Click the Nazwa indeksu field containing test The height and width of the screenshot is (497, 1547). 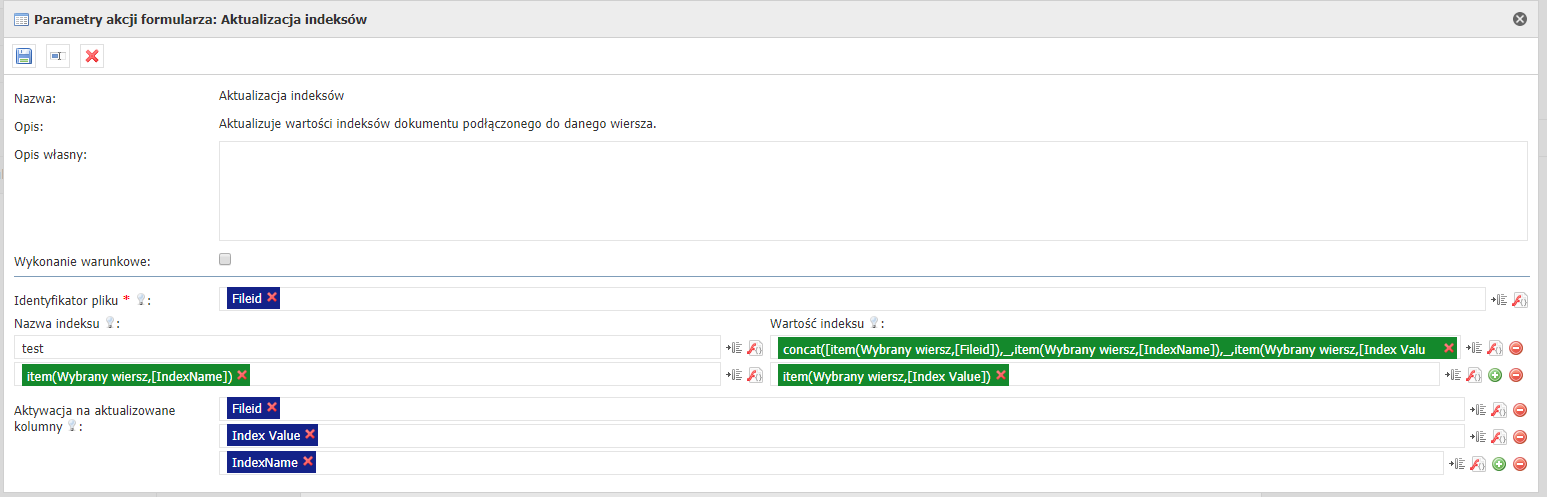point(365,348)
